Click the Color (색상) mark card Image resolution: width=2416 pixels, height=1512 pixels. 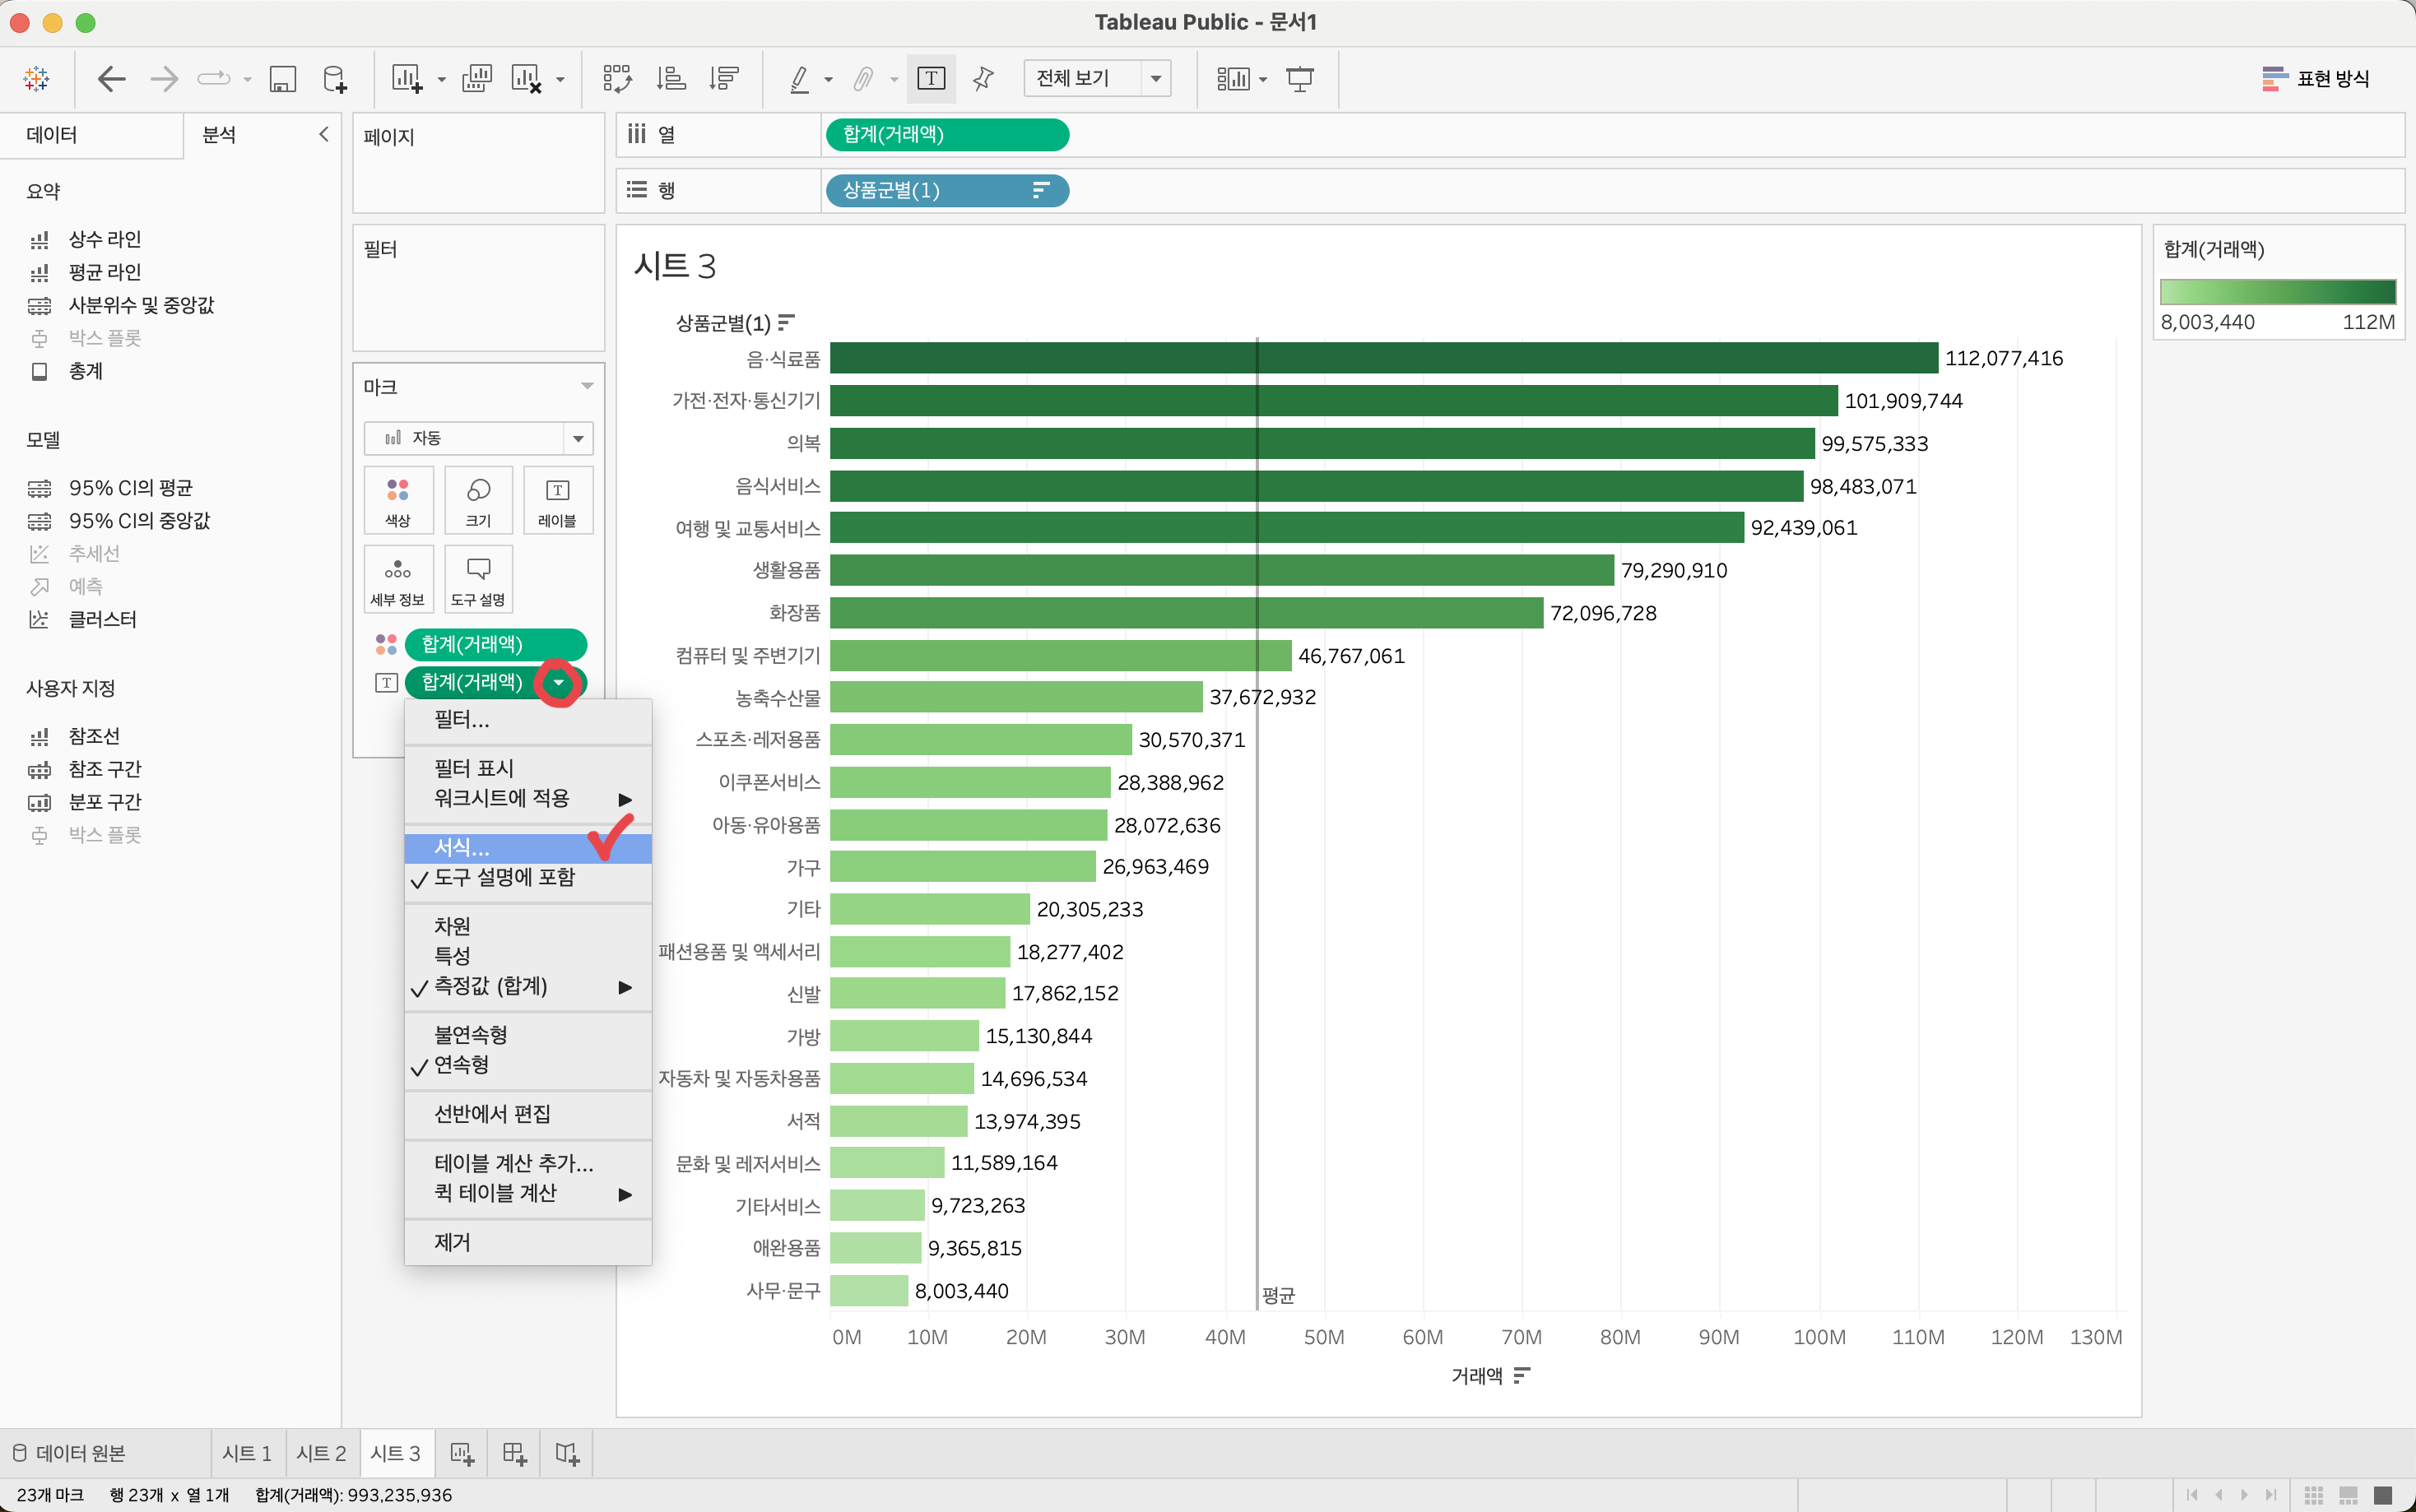(x=398, y=500)
